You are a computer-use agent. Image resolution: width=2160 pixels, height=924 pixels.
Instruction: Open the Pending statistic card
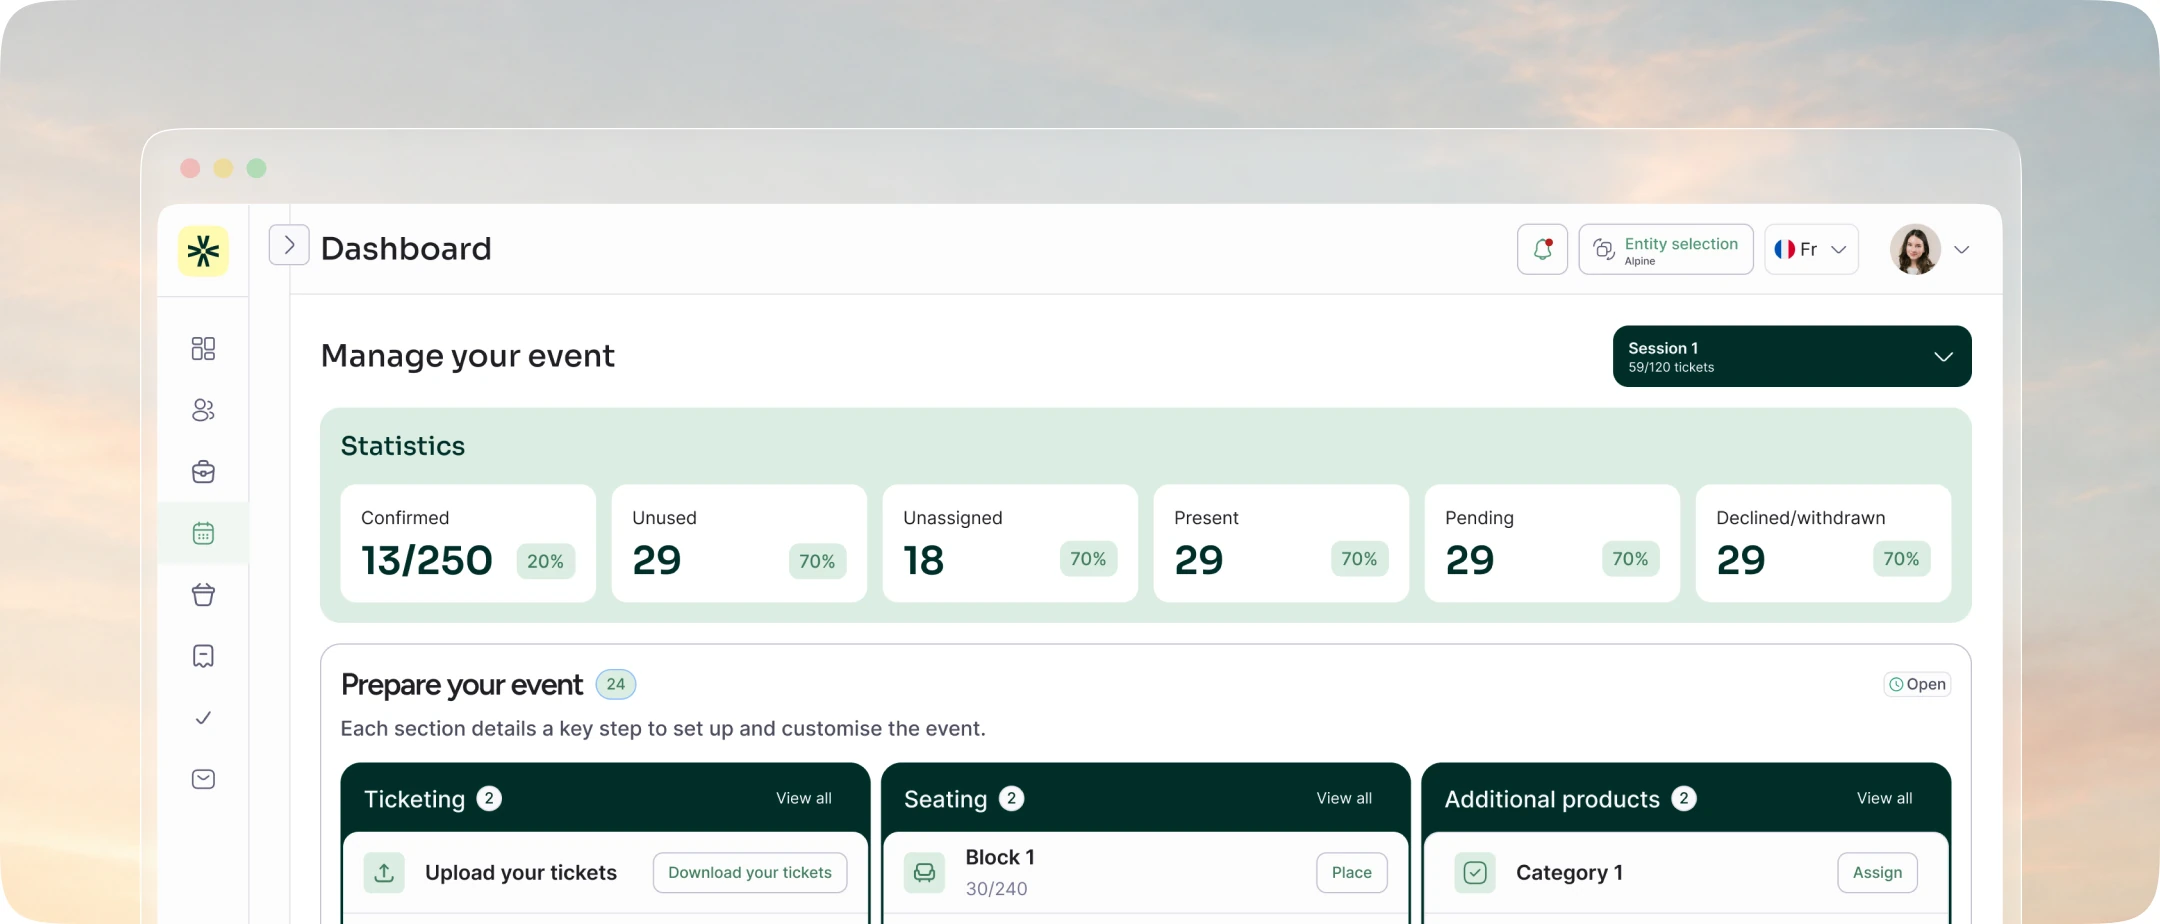click(1552, 543)
